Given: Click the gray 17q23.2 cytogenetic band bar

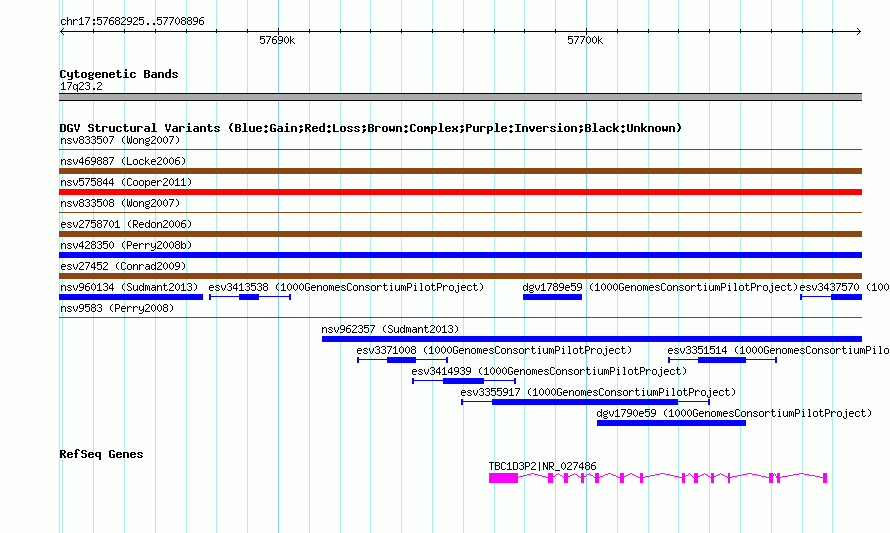Looking at the screenshot, I should tap(460, 97).
